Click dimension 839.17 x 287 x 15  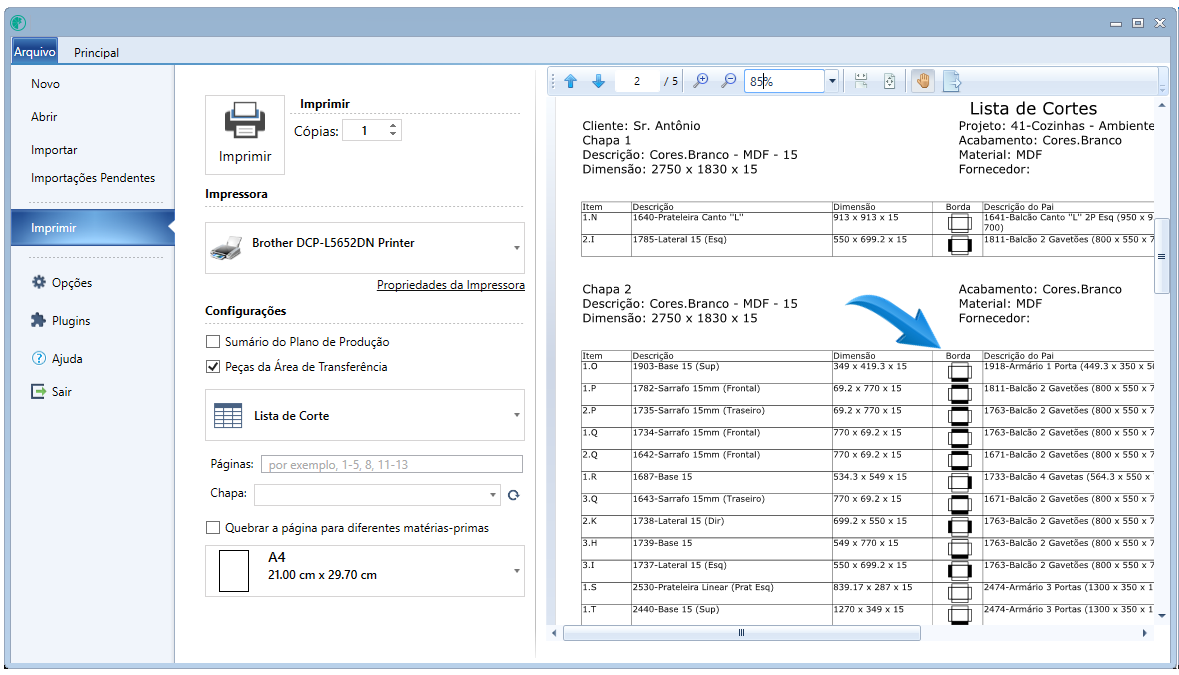pos(872,587)
